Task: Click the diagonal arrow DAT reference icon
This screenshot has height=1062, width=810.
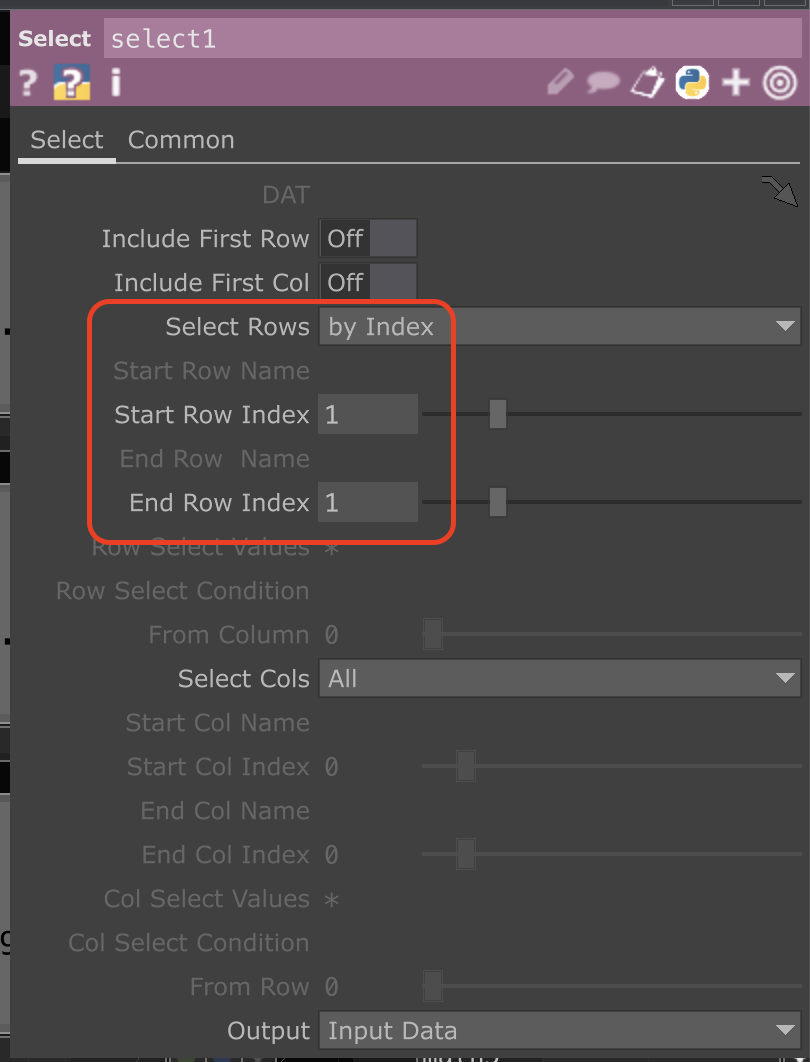Action: 780,190
